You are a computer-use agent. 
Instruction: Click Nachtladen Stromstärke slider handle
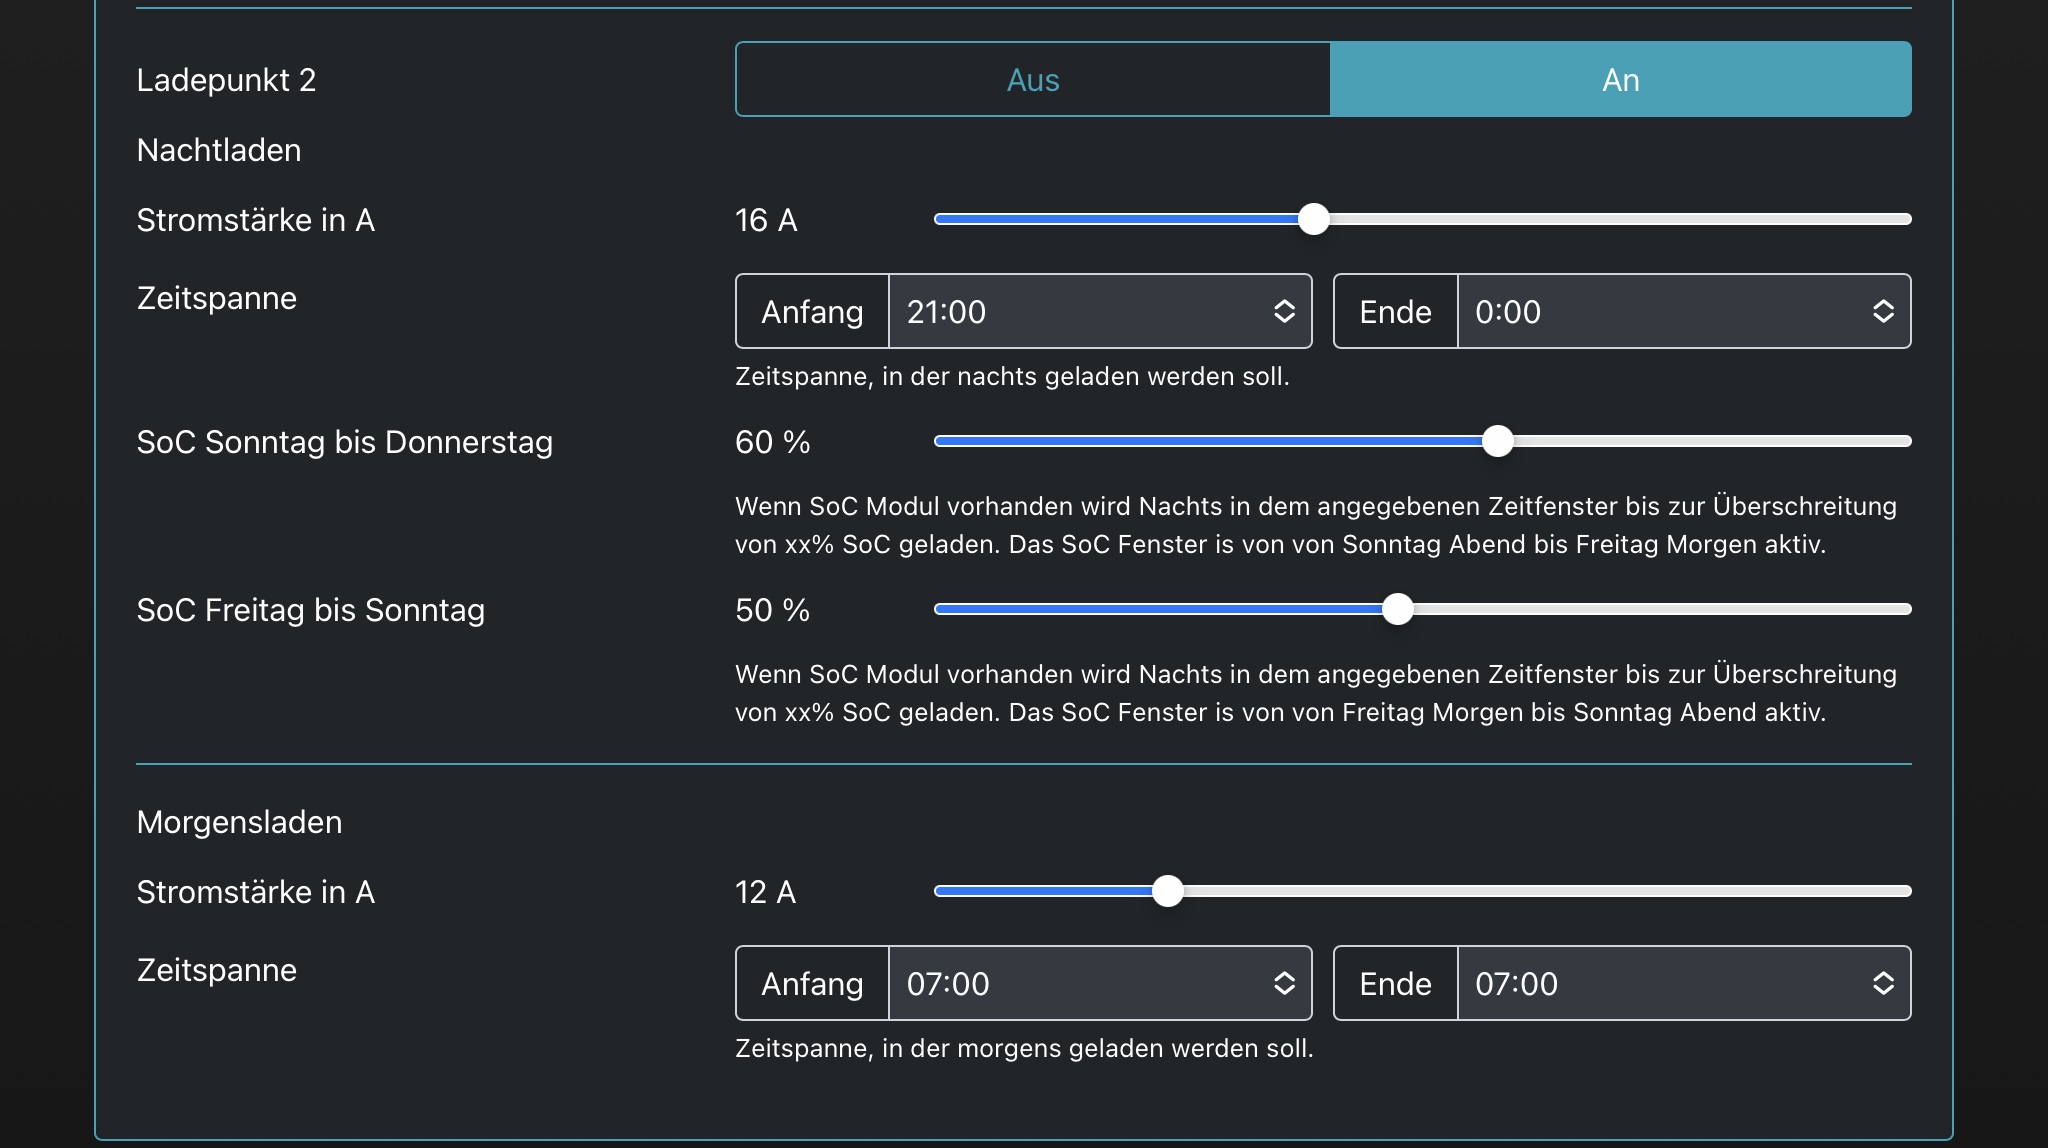coord(1313,219)
